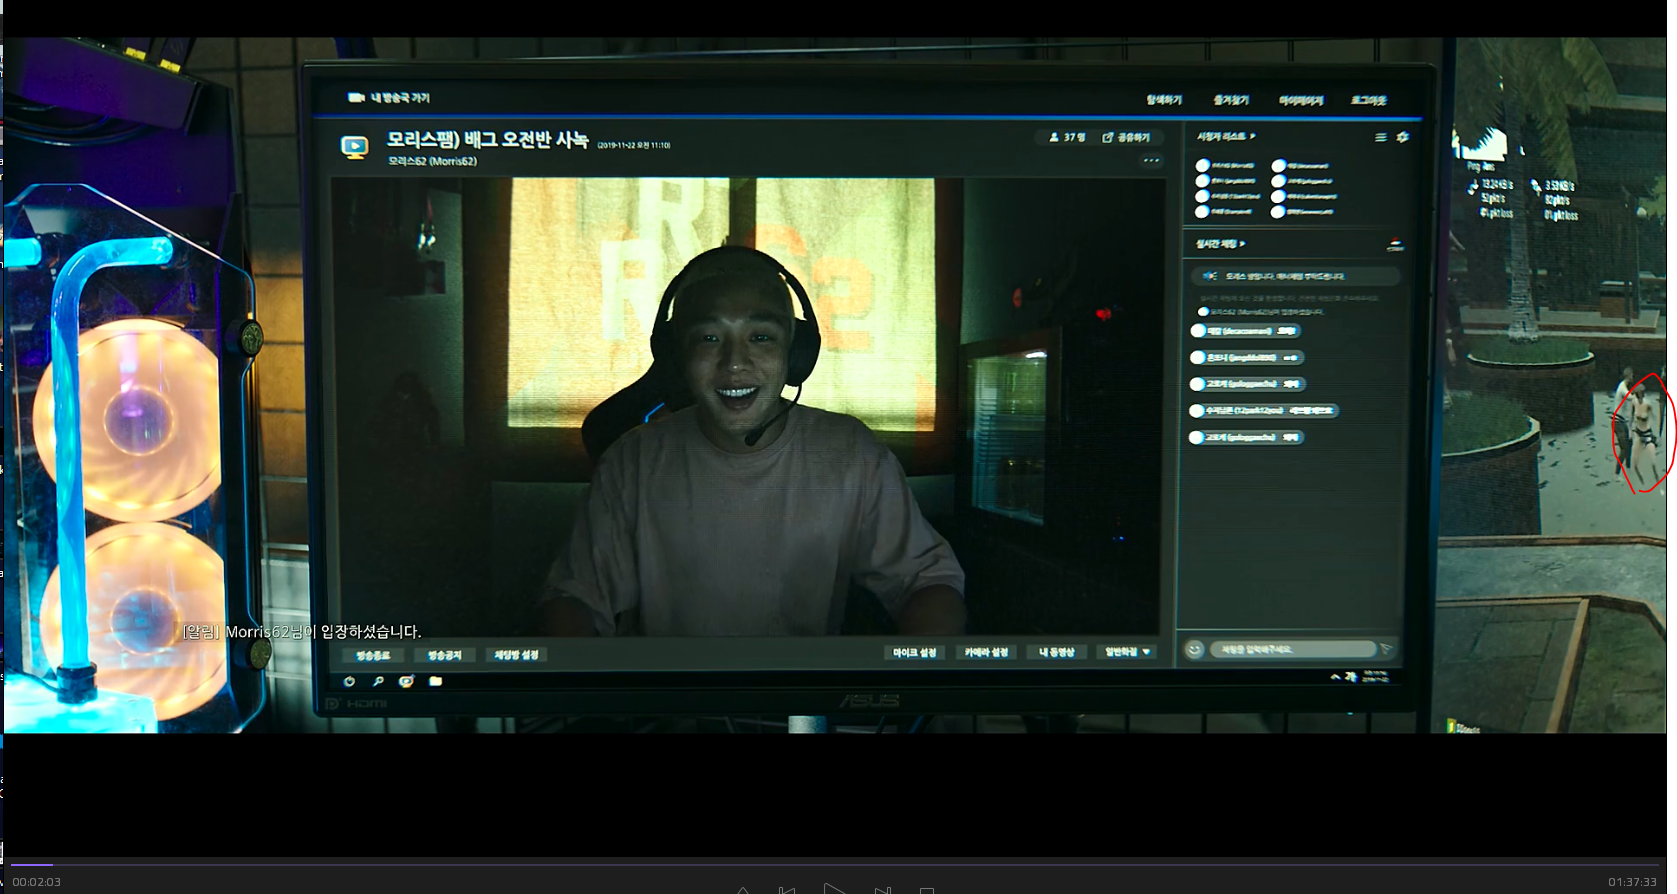Image resolution: width=1677 pixels, height=894 pixels.
Task: Click the megaphone announcement icon in chat
Action: coord(1209,276)
